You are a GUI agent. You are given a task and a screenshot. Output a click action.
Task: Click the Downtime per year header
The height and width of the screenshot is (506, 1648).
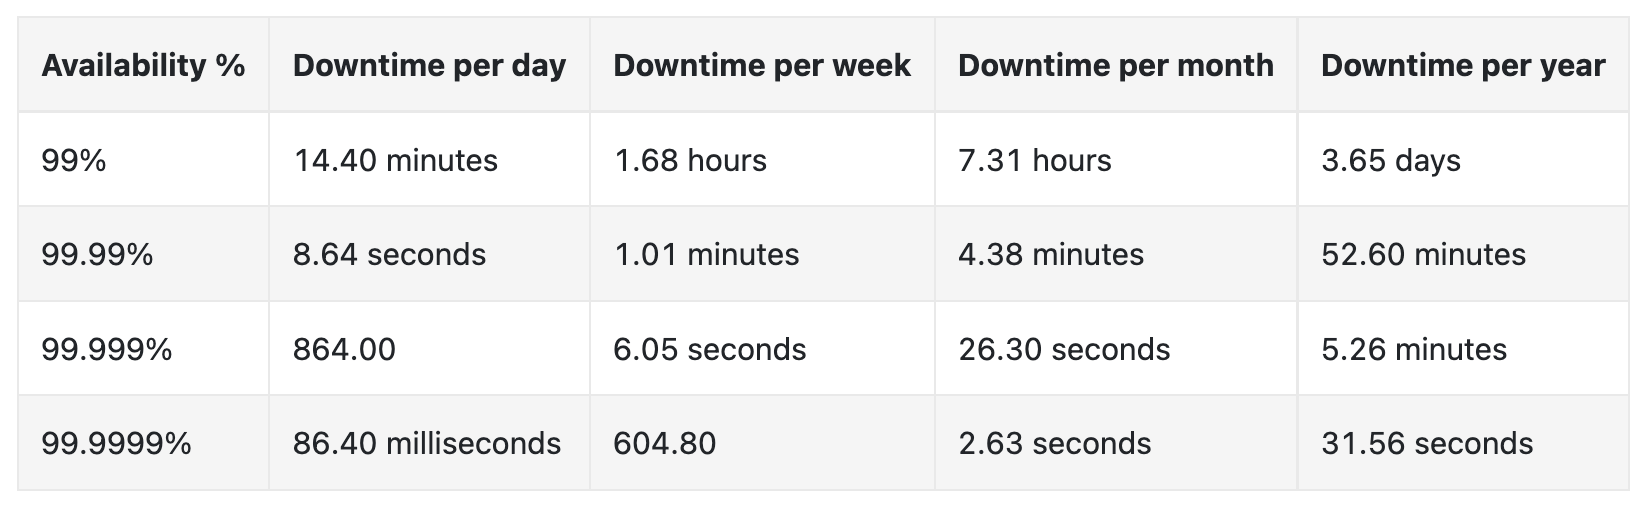pos(1463,66)
